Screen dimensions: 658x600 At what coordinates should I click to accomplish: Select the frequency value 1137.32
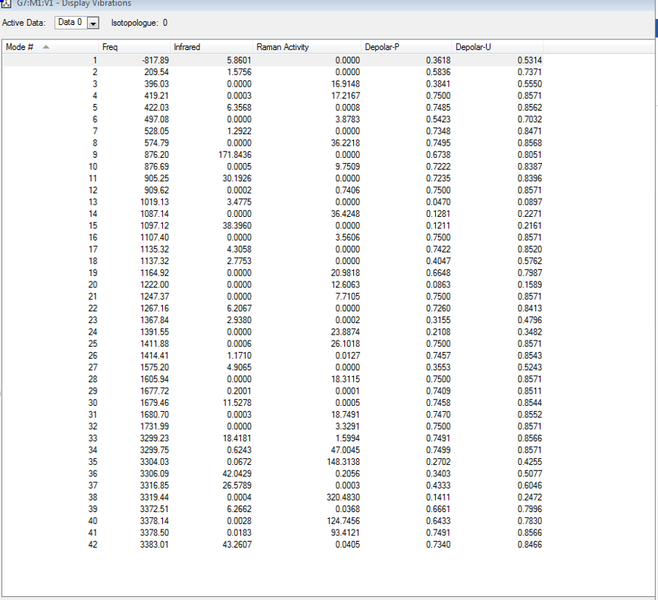coord(154,261)
